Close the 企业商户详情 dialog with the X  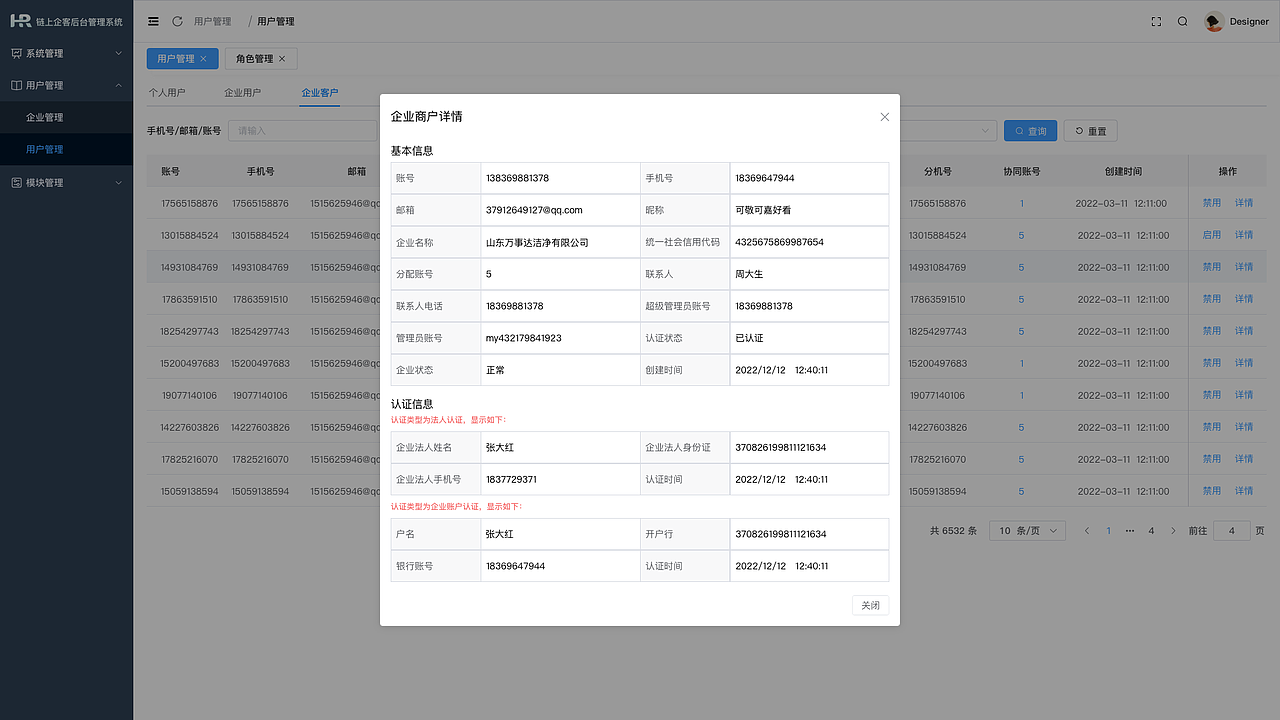[884, 116]
